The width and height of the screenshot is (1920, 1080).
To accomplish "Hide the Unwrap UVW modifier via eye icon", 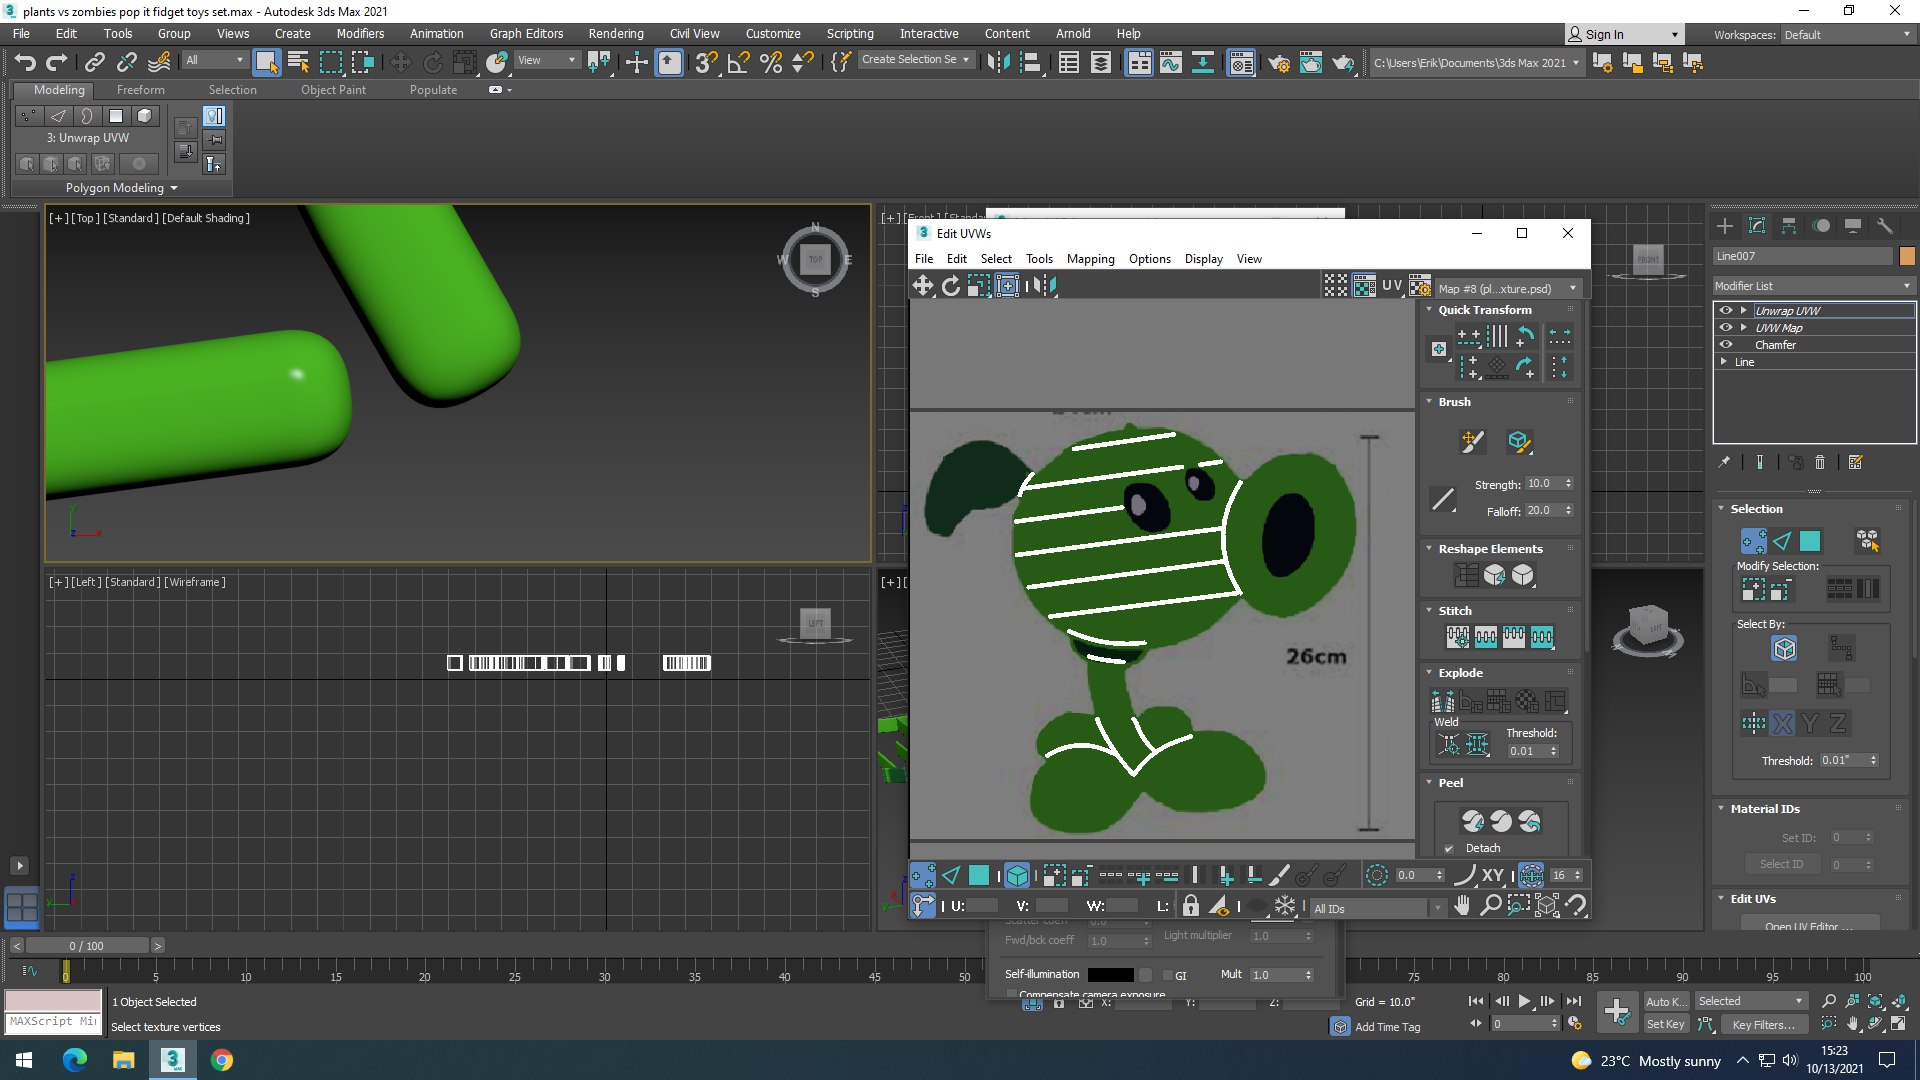I will 1726,311.
